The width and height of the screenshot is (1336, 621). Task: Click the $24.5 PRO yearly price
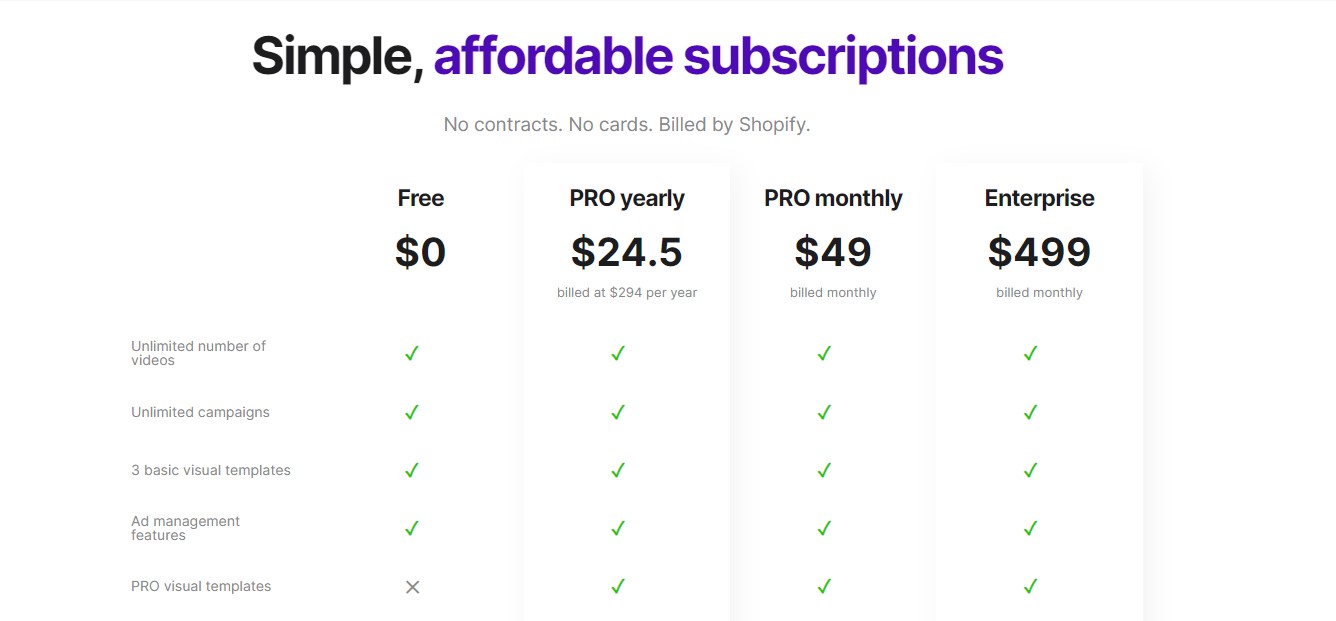[x=627, y=252]
